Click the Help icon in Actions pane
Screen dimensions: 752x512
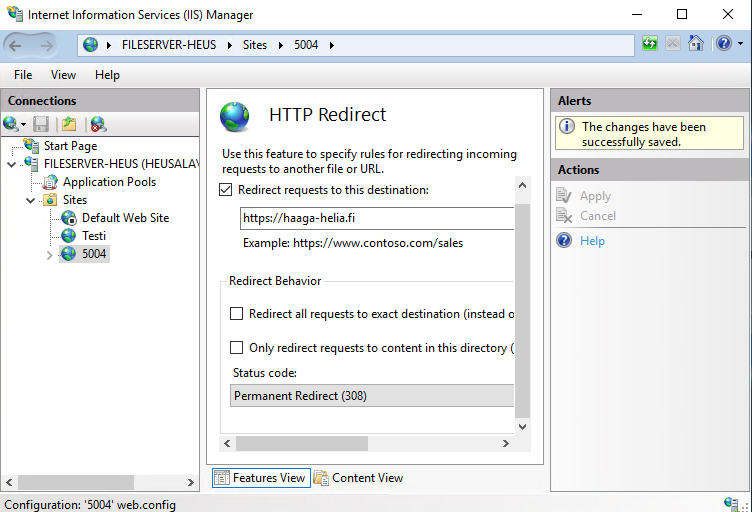pyautogui.click(x=564, y=240)
